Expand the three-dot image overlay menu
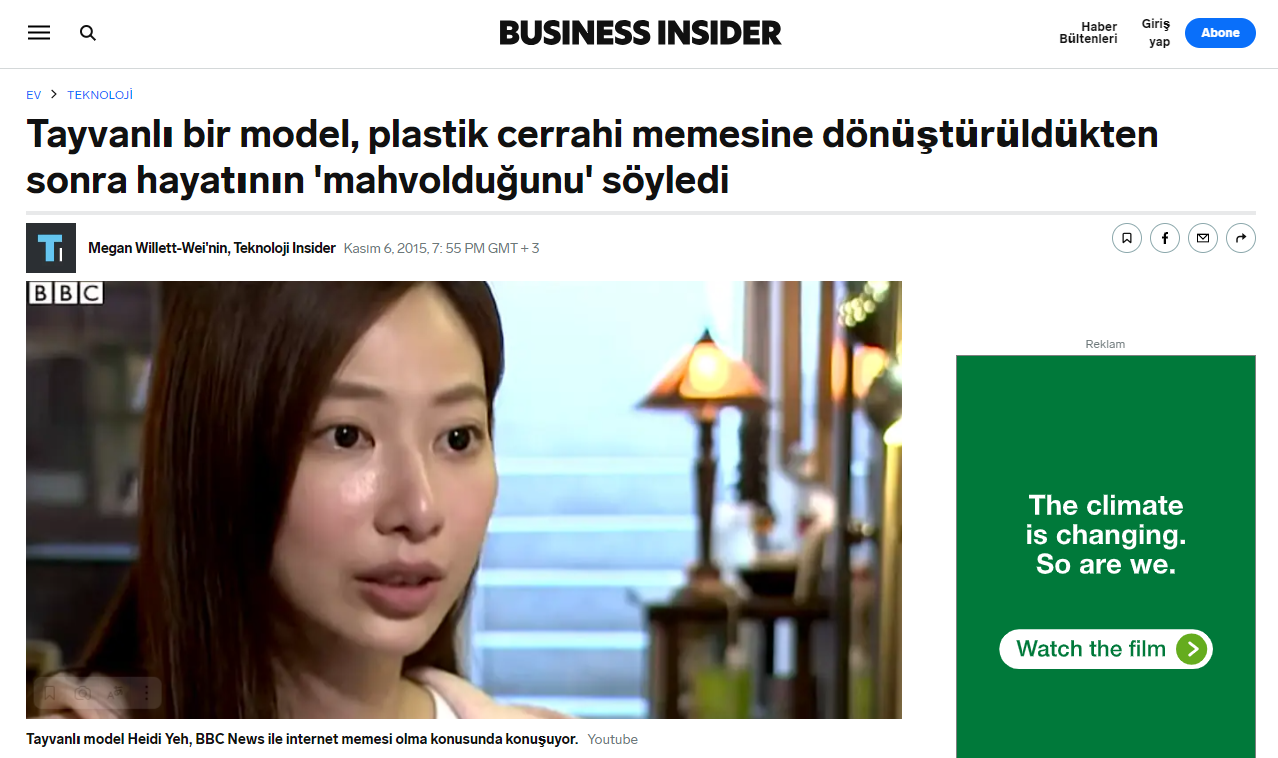The width and height of the screenshot is (1278, 758). [x=146, y=693]
